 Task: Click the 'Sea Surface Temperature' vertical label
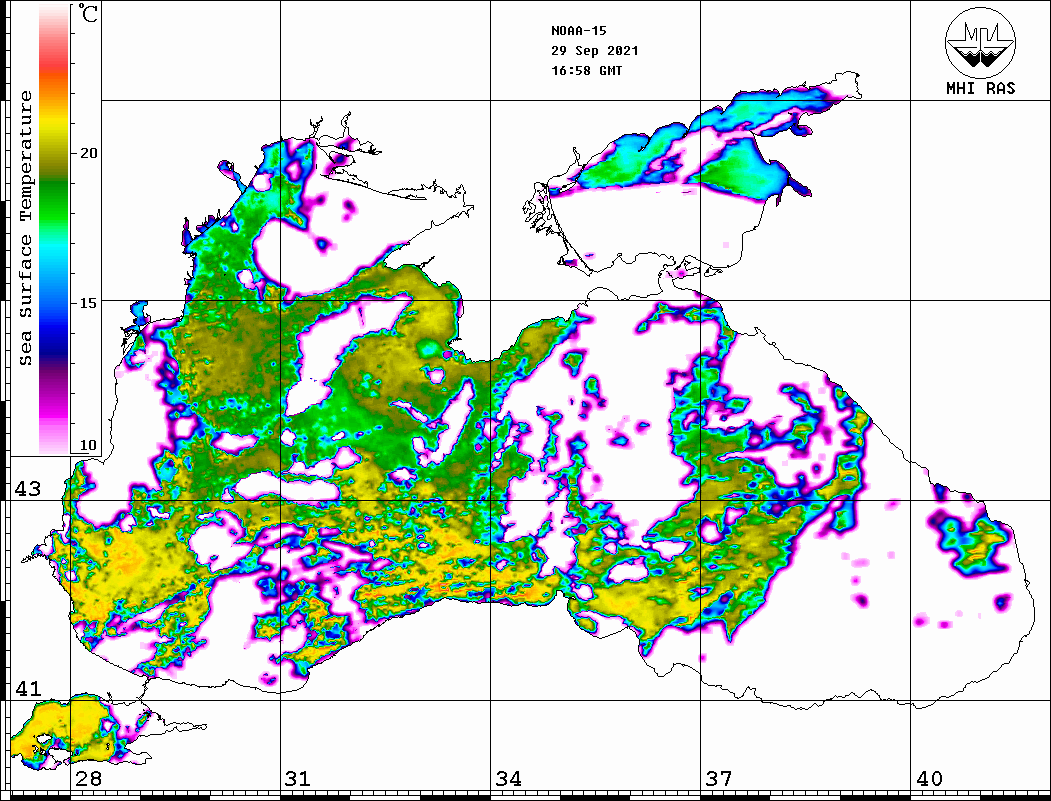[25, 228]
